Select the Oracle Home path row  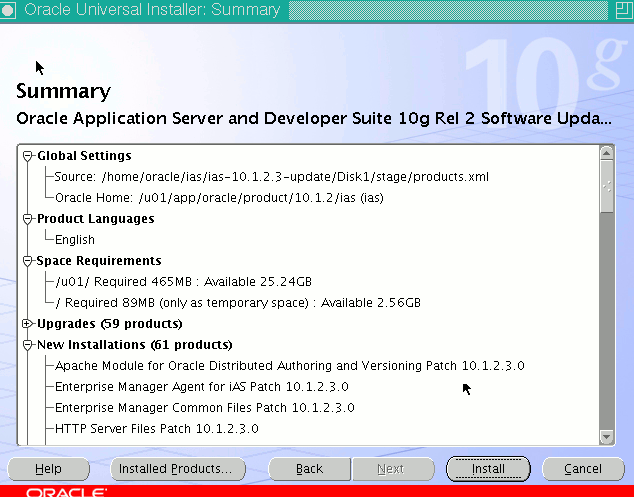(x=219, y=198)
